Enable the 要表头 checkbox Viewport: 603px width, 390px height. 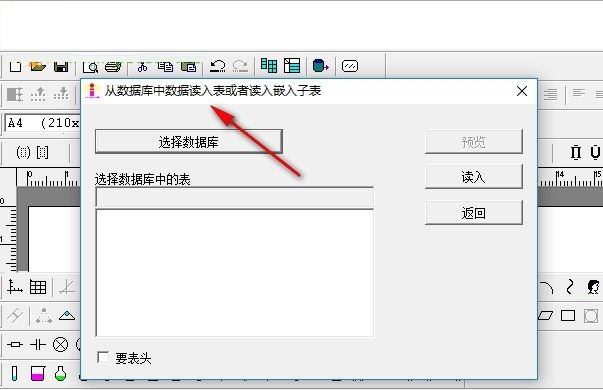103,357
